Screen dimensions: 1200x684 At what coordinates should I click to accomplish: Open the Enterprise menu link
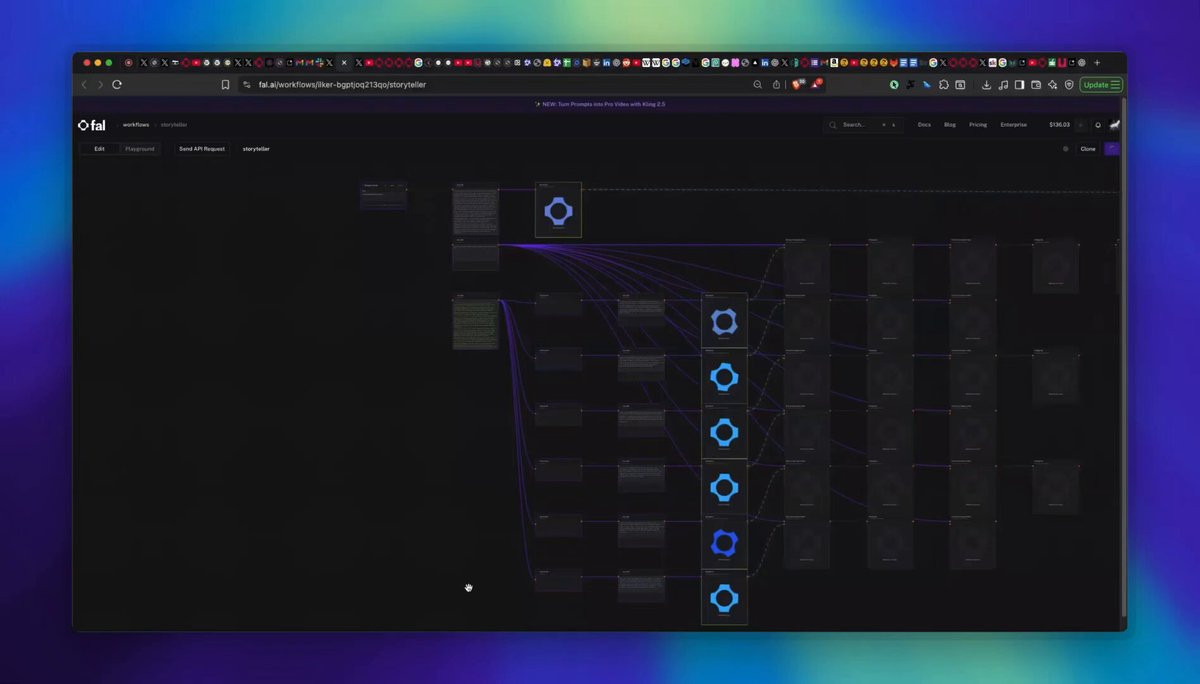1014,125
